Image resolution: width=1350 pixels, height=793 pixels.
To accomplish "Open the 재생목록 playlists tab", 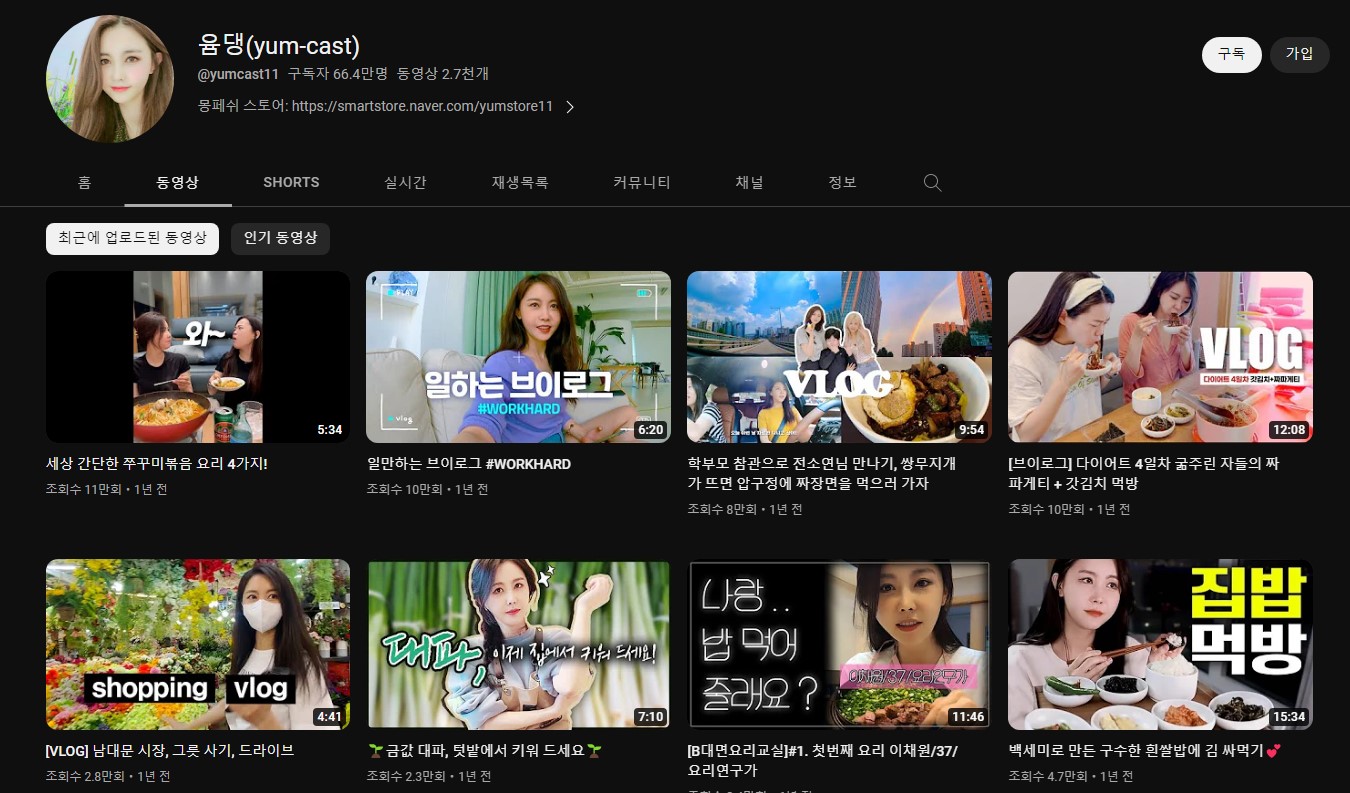I will [x=519, y=182].
